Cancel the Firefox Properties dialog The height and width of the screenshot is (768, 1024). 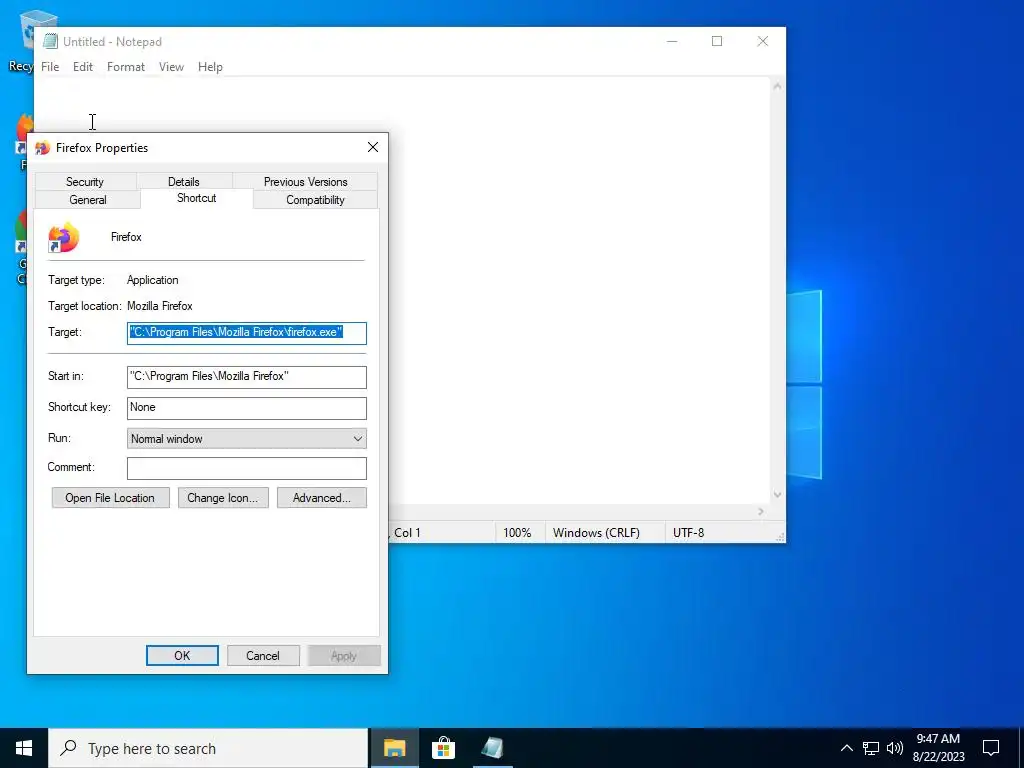pyautogui.click(x=263, y=656)
